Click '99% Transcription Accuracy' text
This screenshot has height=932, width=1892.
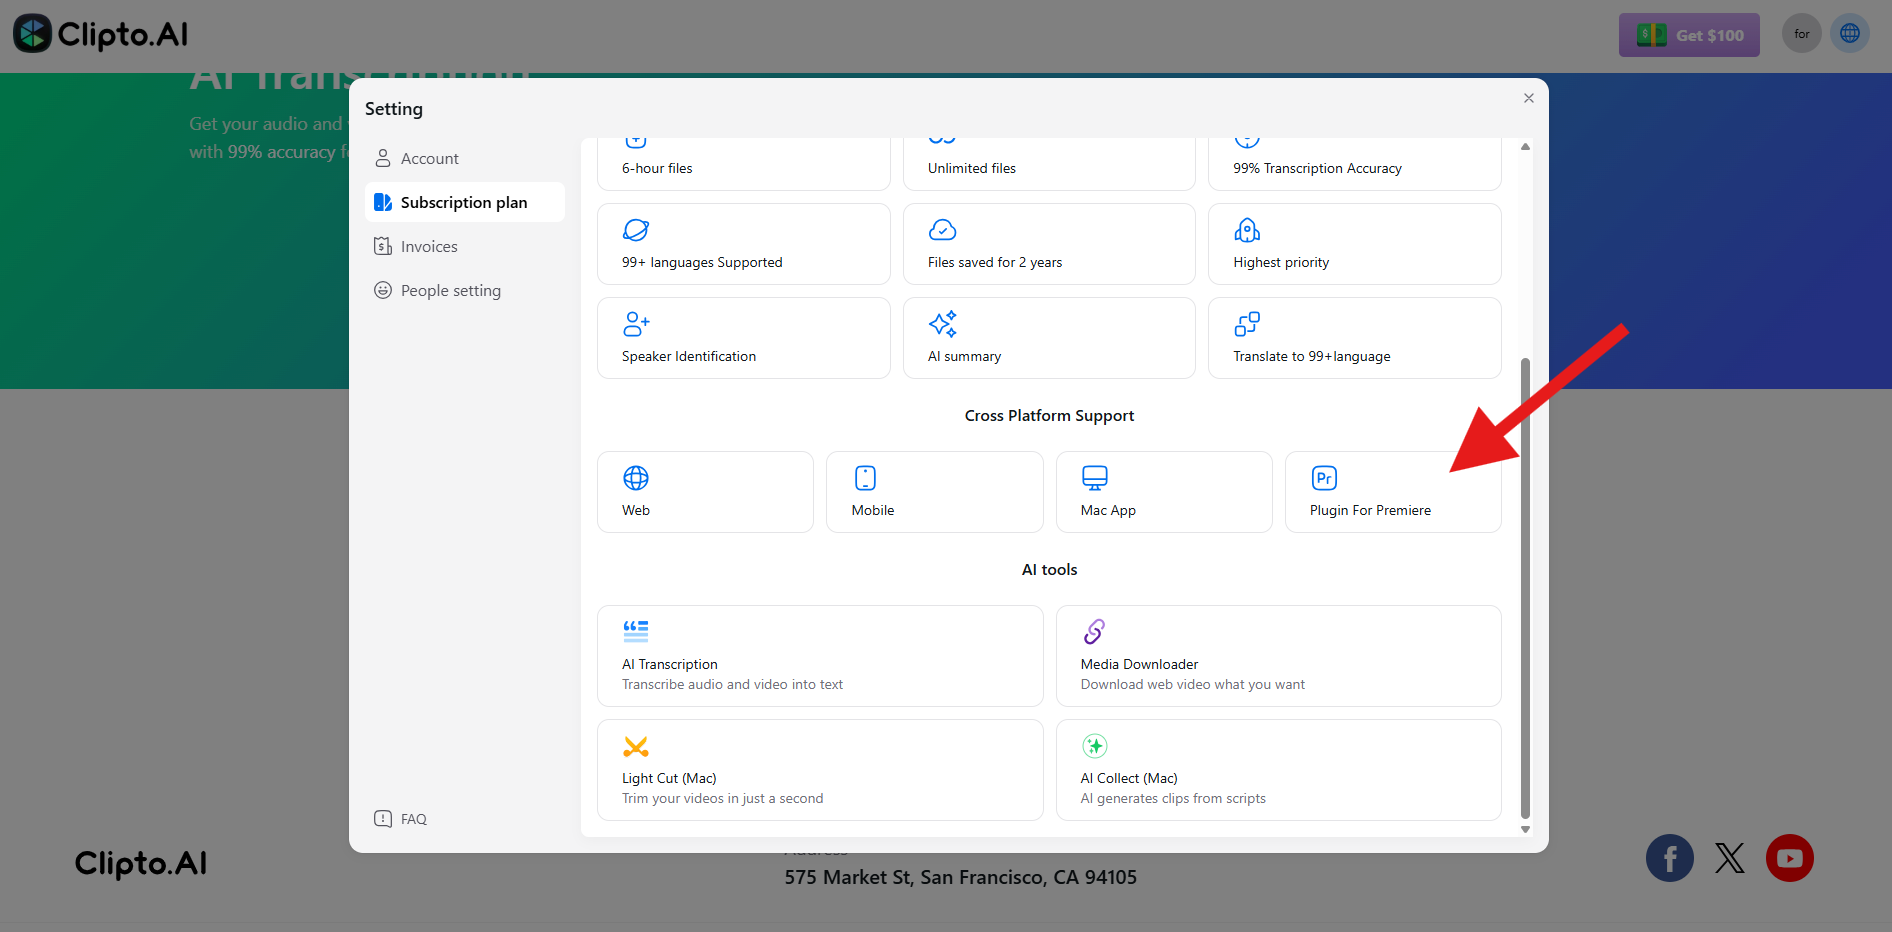[x=1317, y=168]
